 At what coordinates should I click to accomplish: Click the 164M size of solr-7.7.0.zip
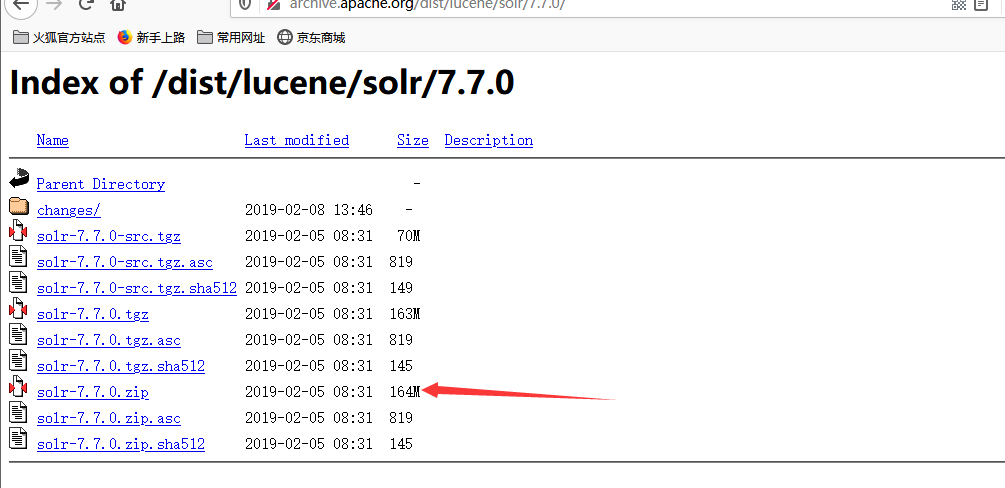click(405, 392)
